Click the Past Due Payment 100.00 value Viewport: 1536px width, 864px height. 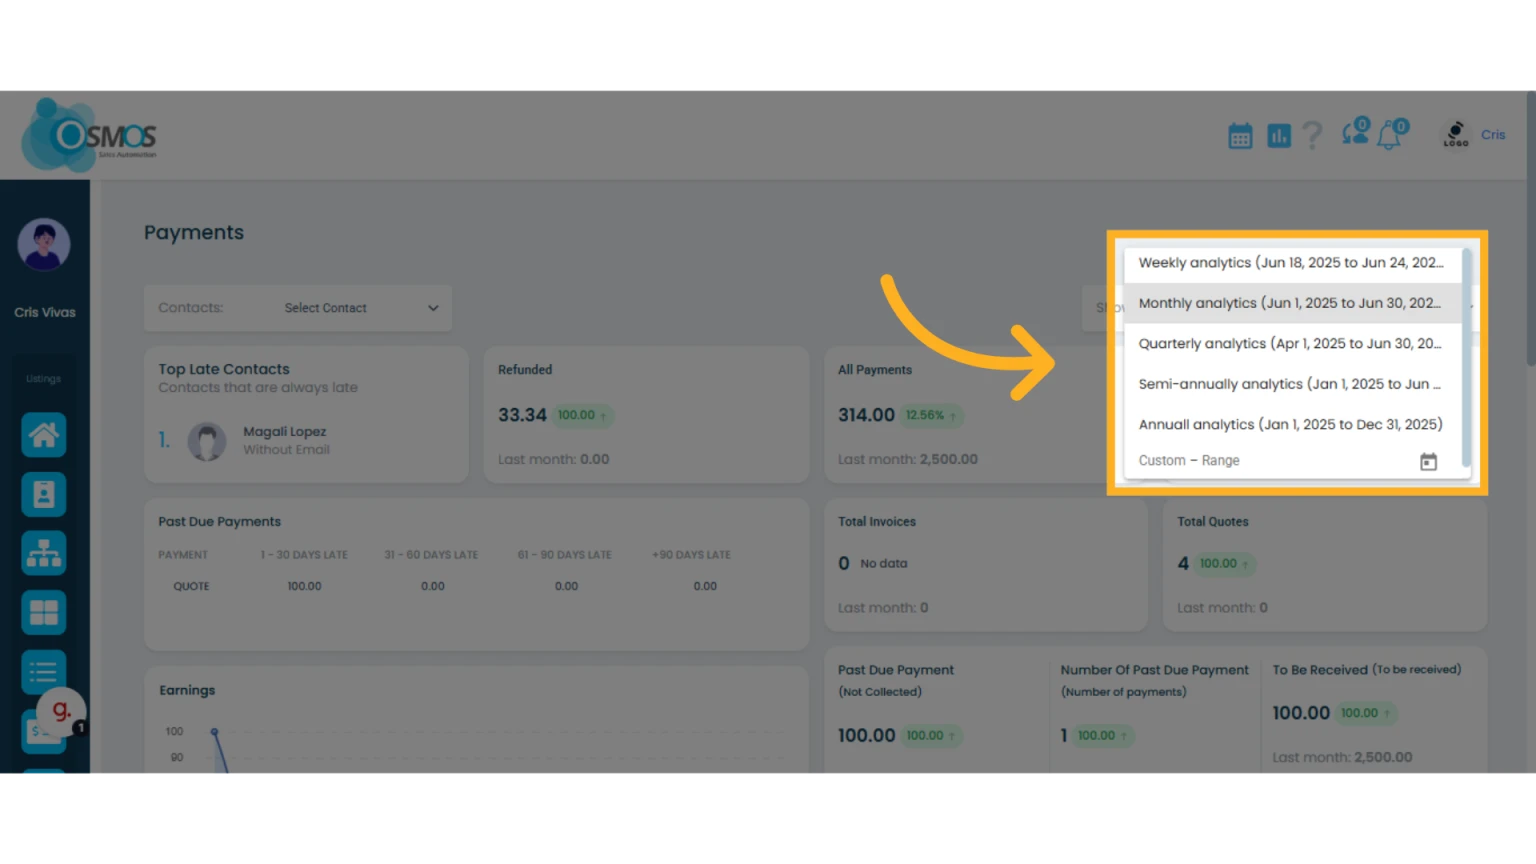[866, 735]
